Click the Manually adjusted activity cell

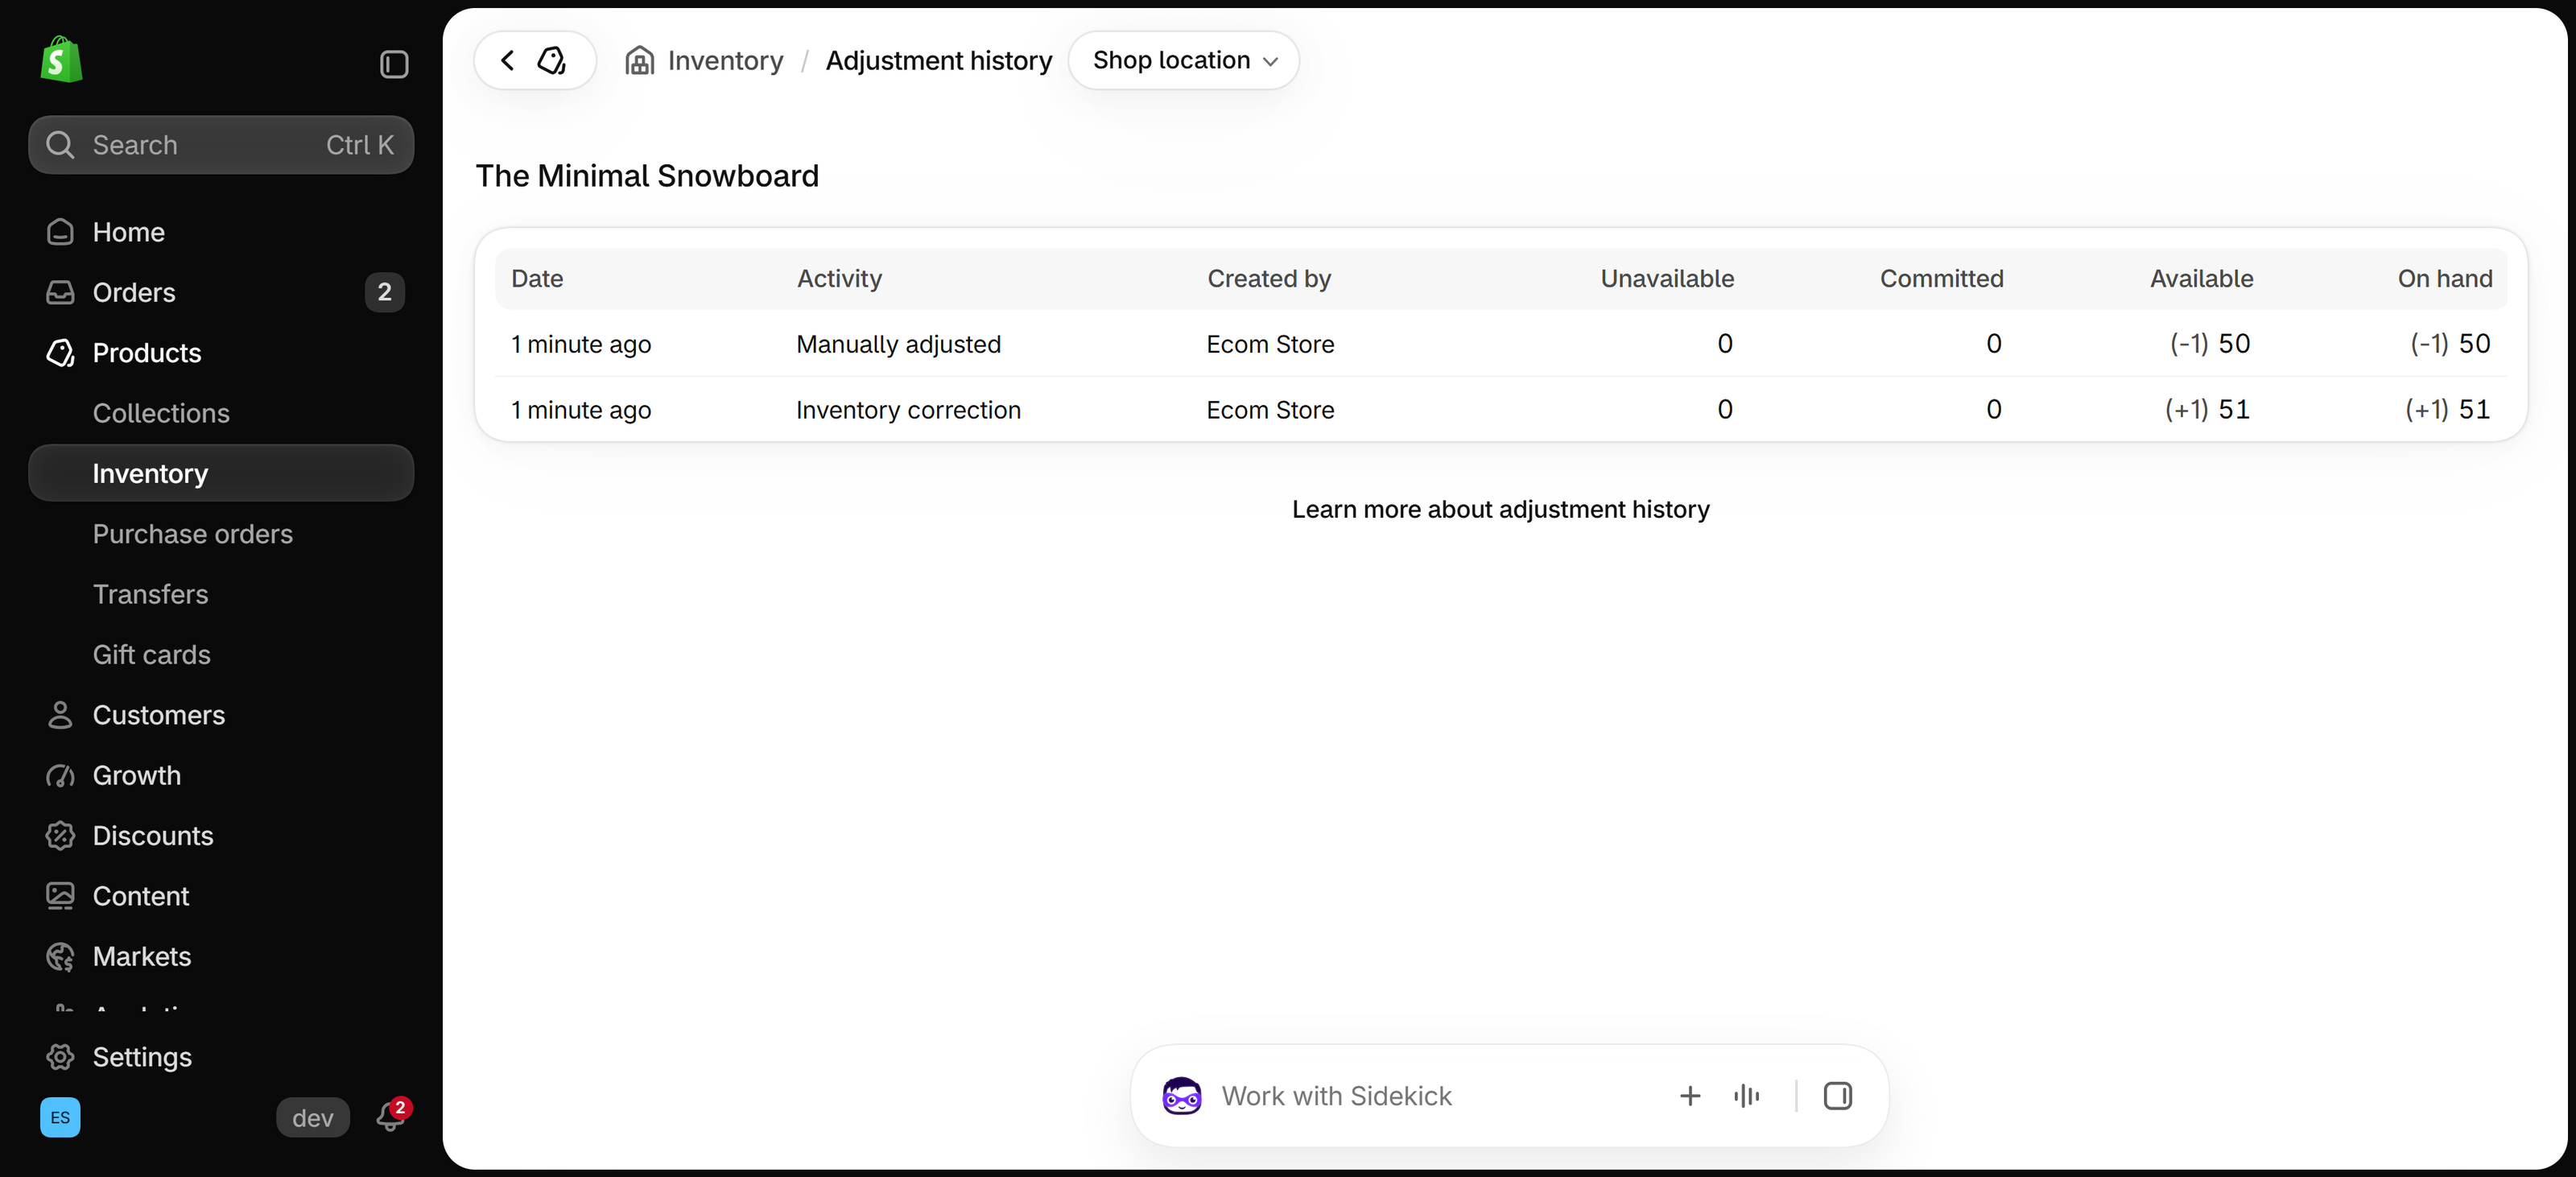[x=898, y=344]
